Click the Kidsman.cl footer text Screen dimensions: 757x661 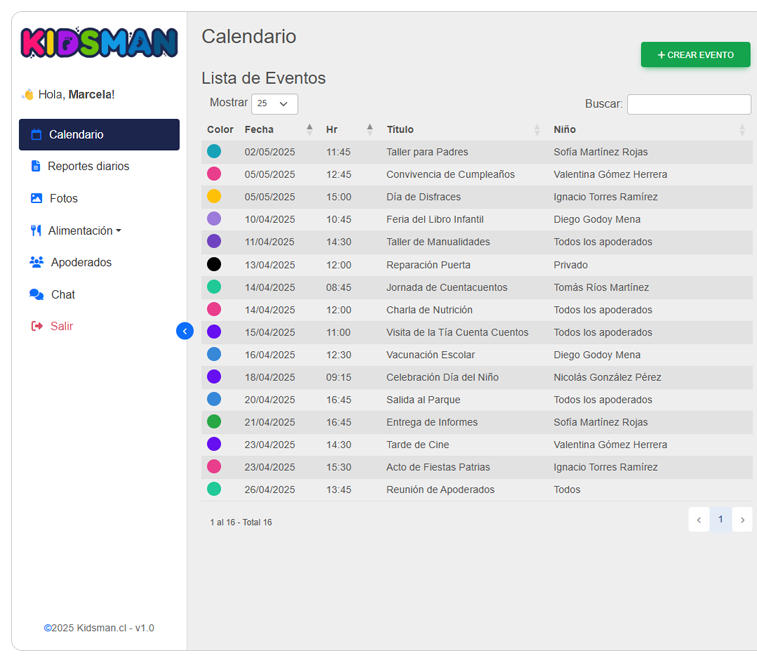[99, 628]
